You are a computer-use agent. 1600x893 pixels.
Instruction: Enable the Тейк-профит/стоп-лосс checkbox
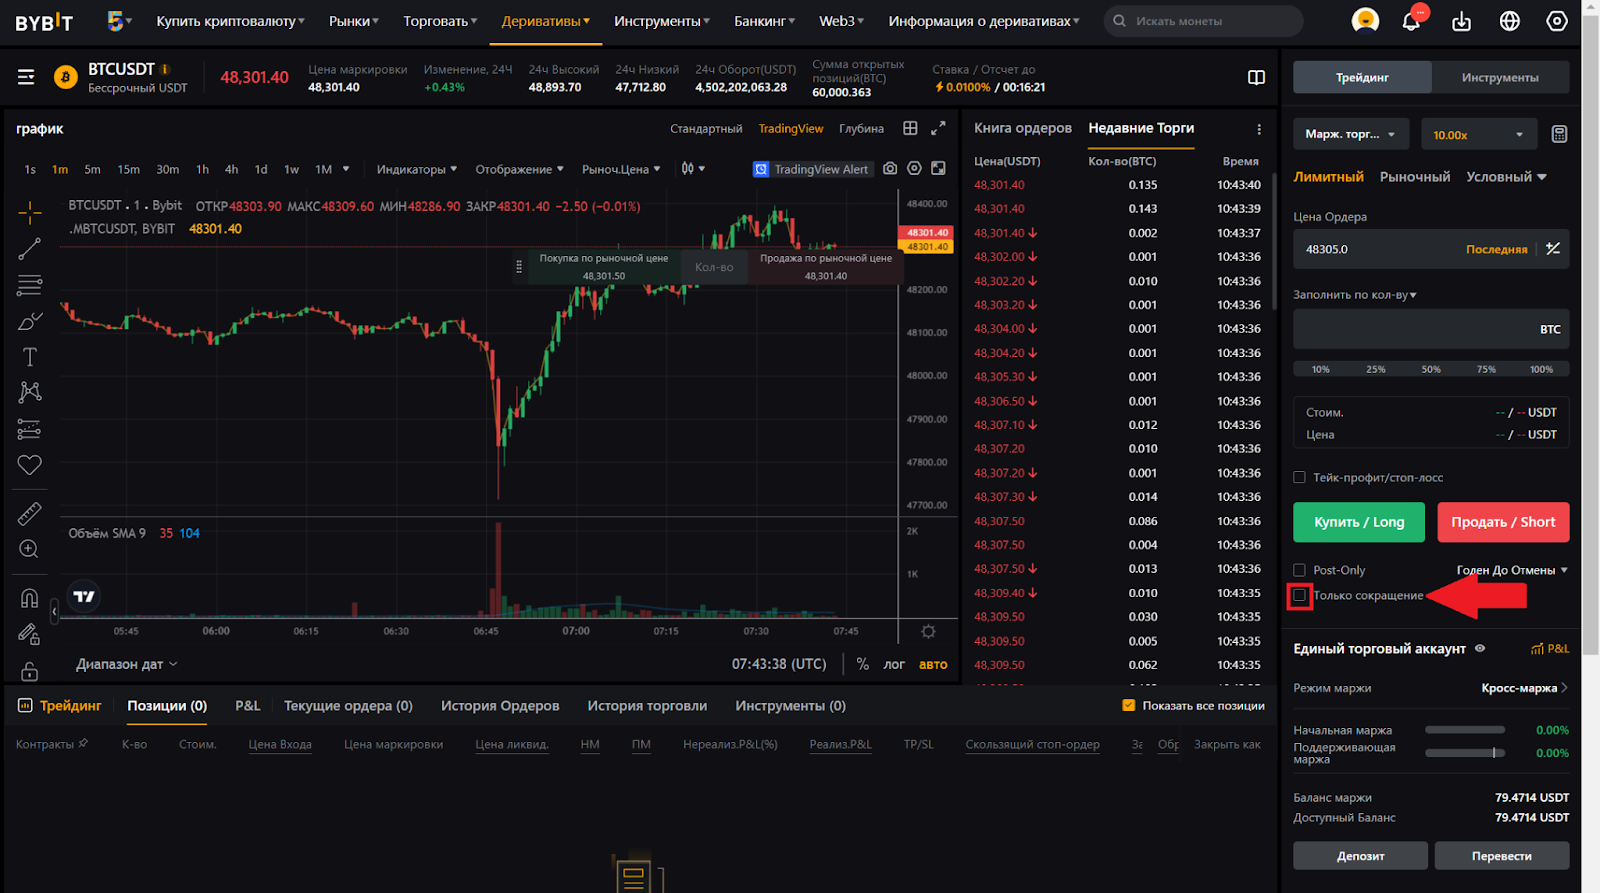click(1300, 477)
